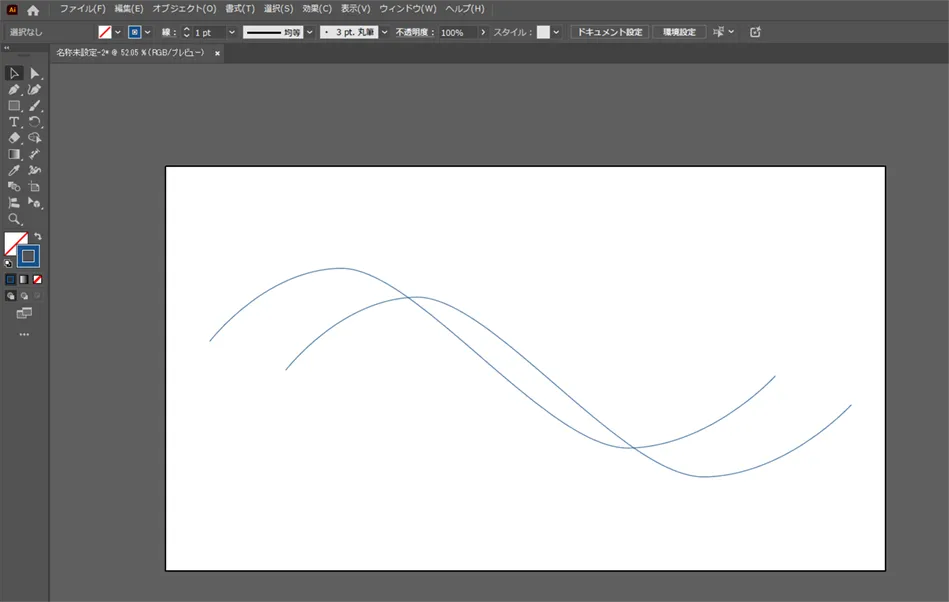
Task: Click the 環境設定 button
Action: pyautogui.click(x=678, y=32)
